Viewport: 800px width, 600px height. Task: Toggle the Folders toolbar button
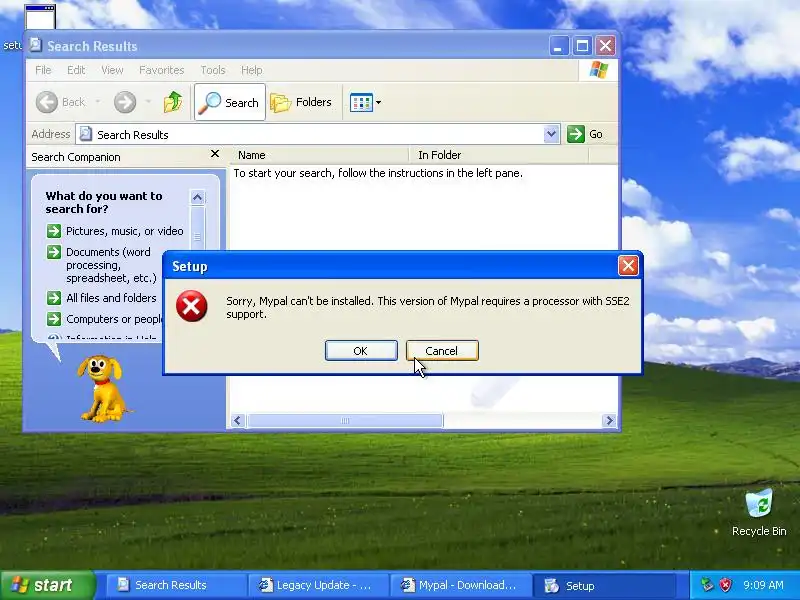301,102
